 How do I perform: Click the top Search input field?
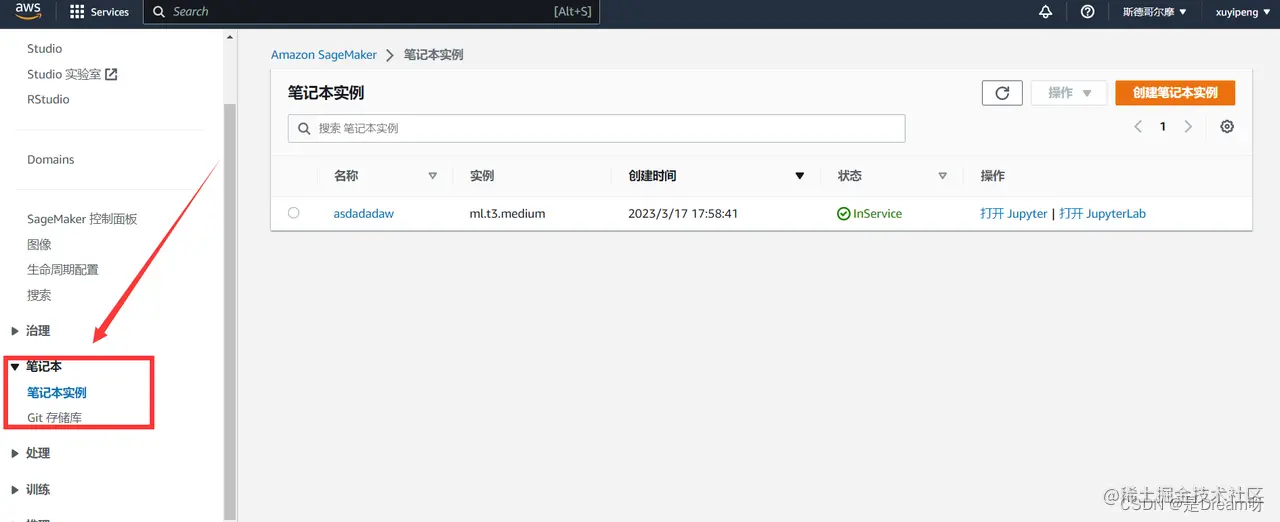tap(370, 12)
